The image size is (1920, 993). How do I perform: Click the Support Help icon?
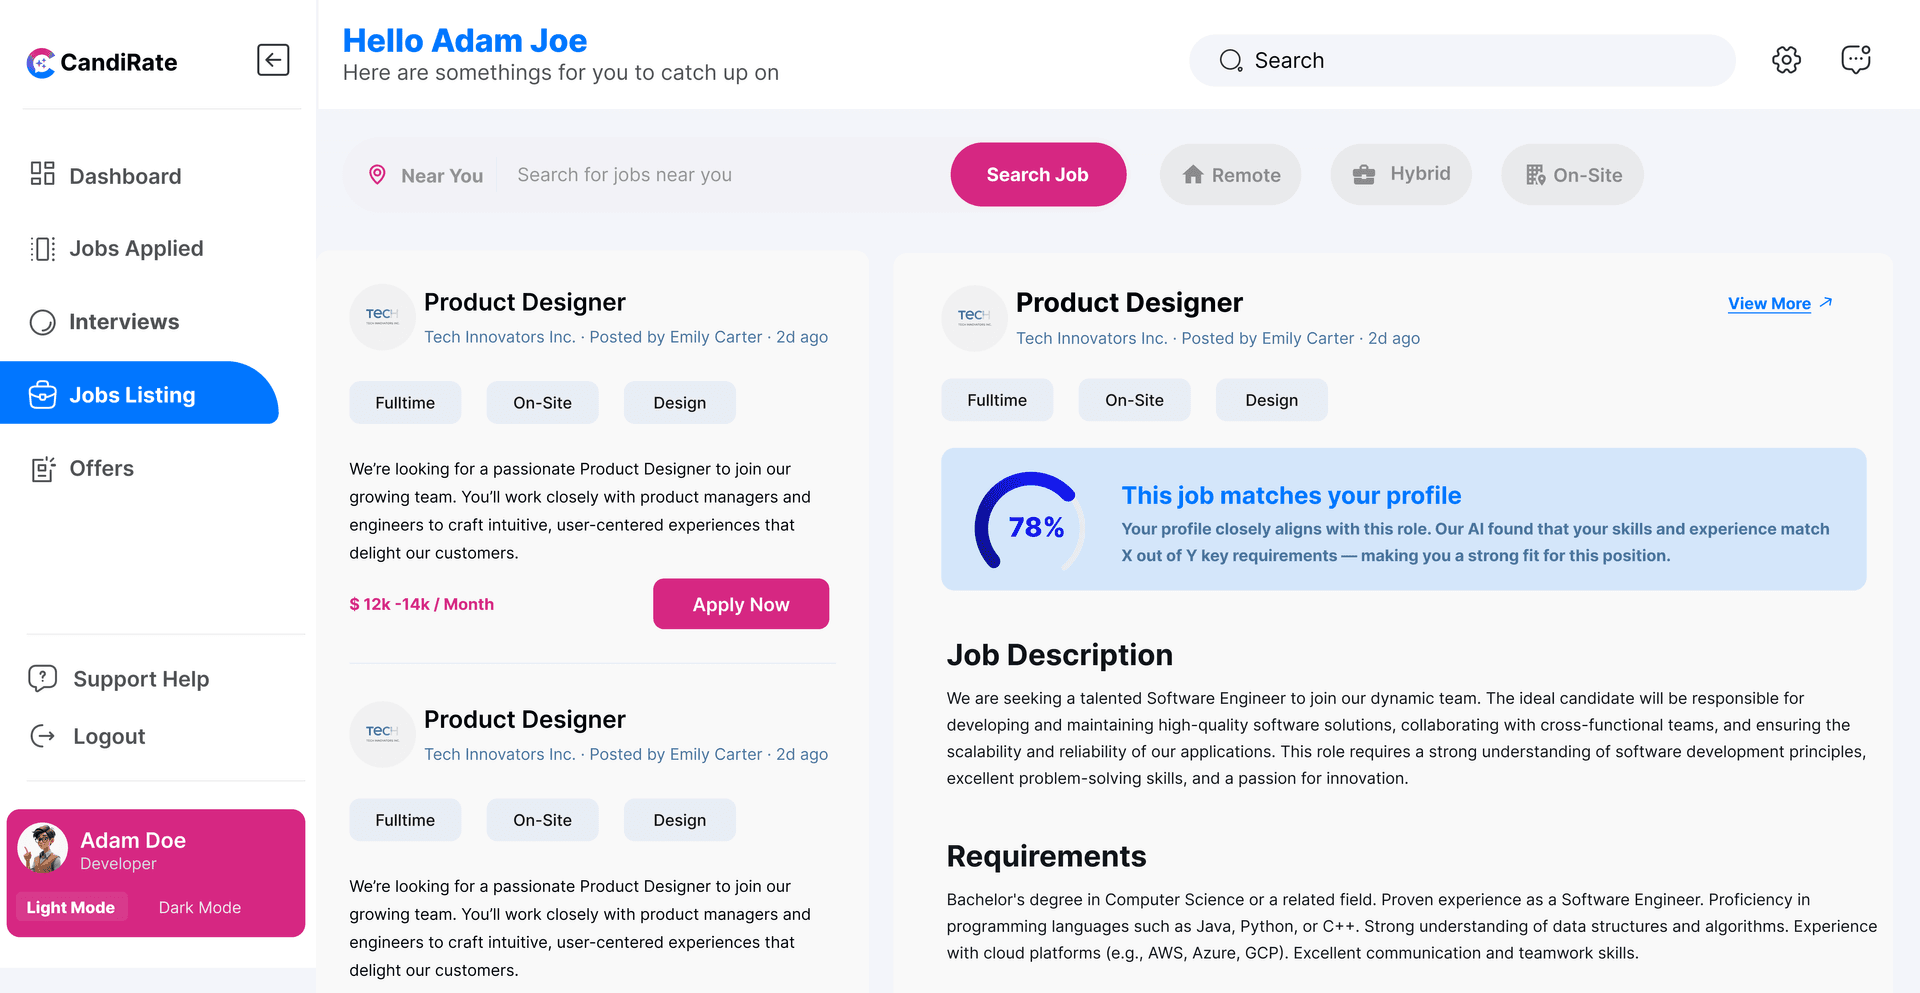41,678
